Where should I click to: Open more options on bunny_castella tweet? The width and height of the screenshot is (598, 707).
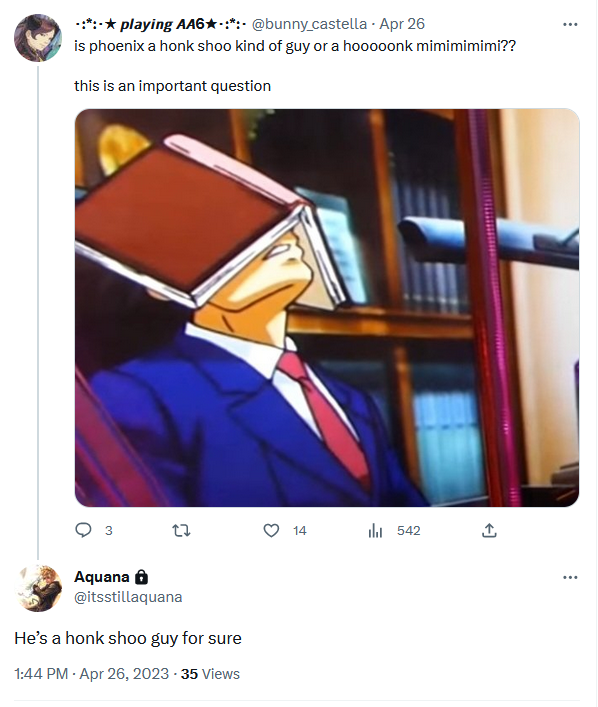[x=570, y=24]
